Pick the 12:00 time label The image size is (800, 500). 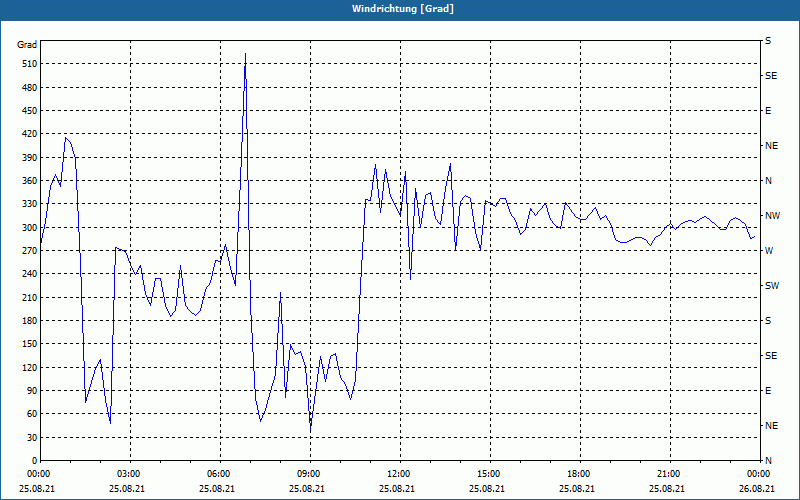(400, 474)
